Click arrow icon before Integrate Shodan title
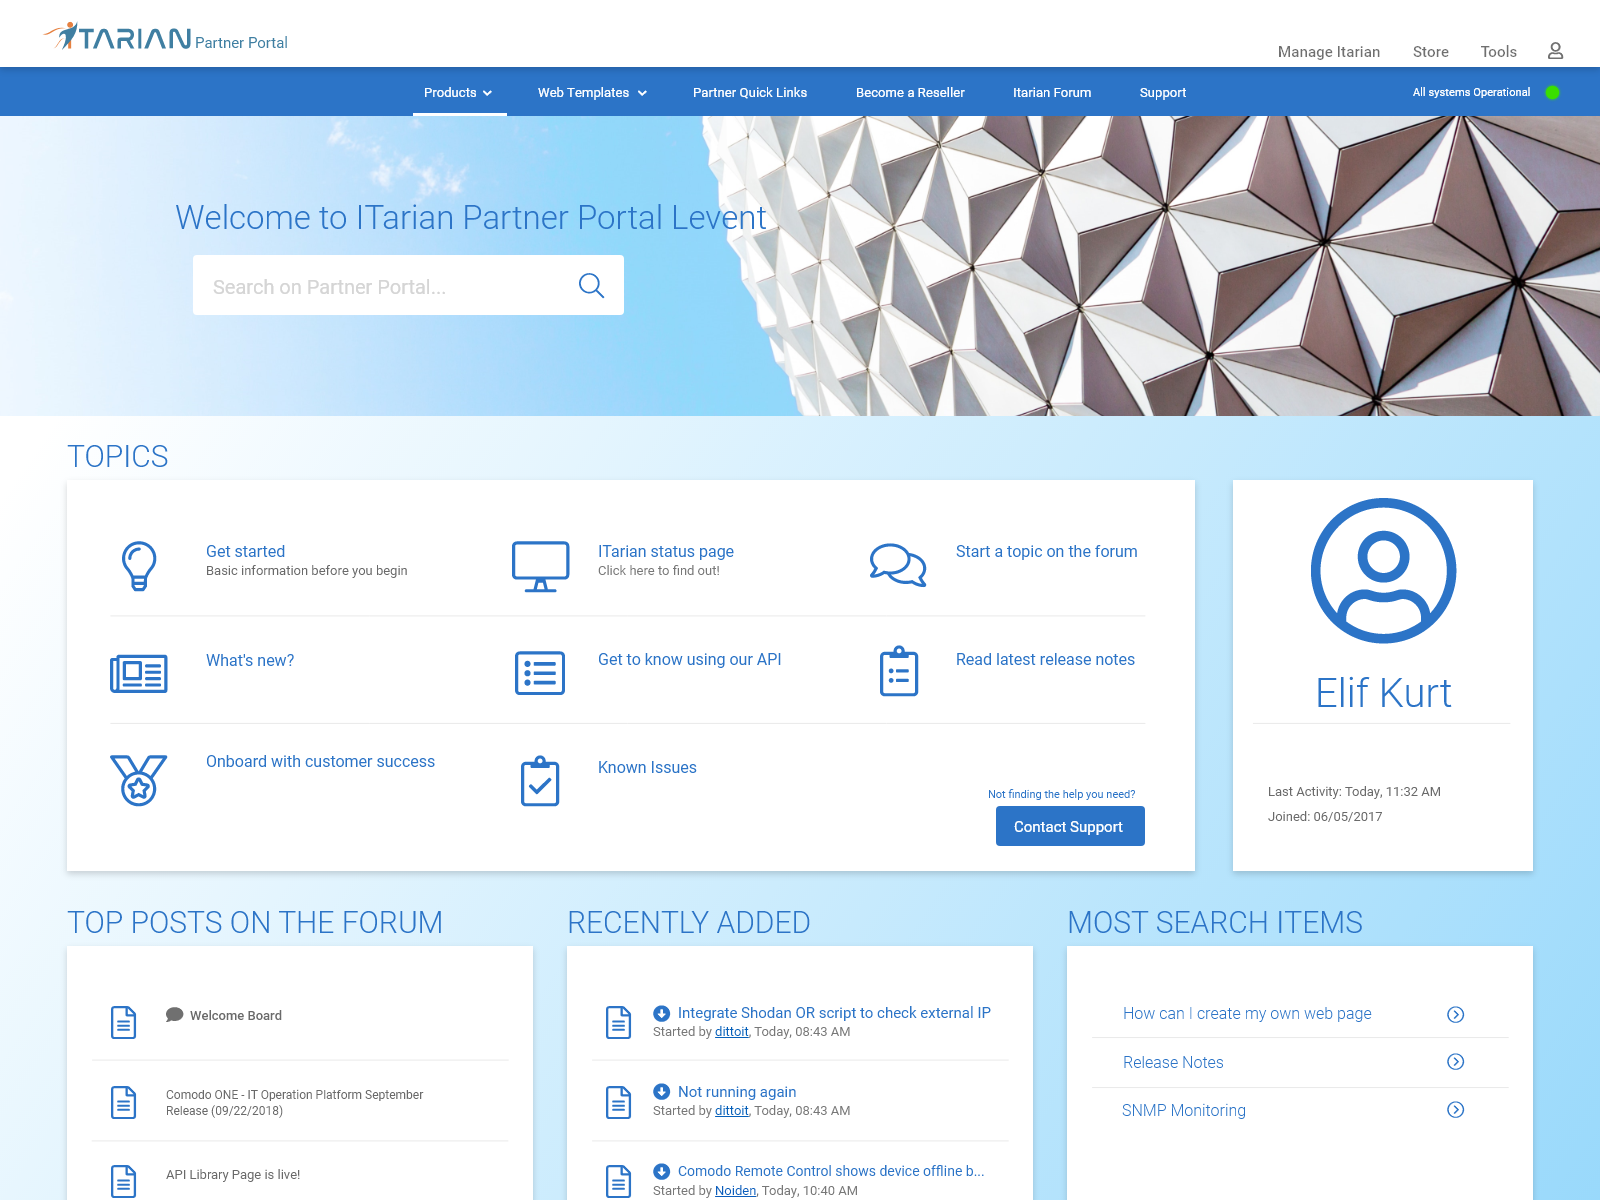 pyautogui.click(x=661, y=1013)
